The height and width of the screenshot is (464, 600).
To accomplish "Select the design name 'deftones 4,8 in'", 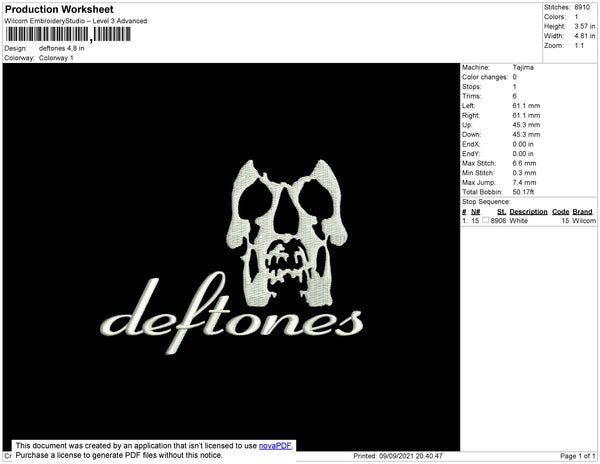I will [62, 49].
